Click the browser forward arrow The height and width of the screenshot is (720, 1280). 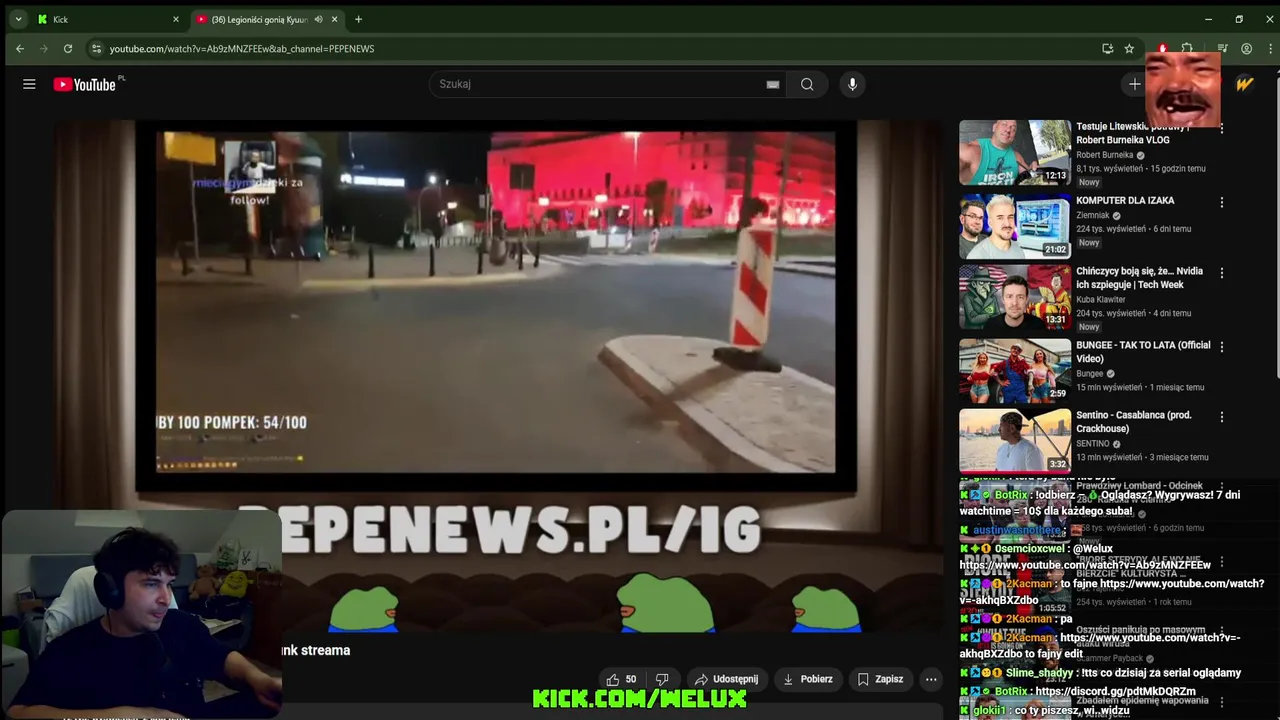(x=43, y=48)
